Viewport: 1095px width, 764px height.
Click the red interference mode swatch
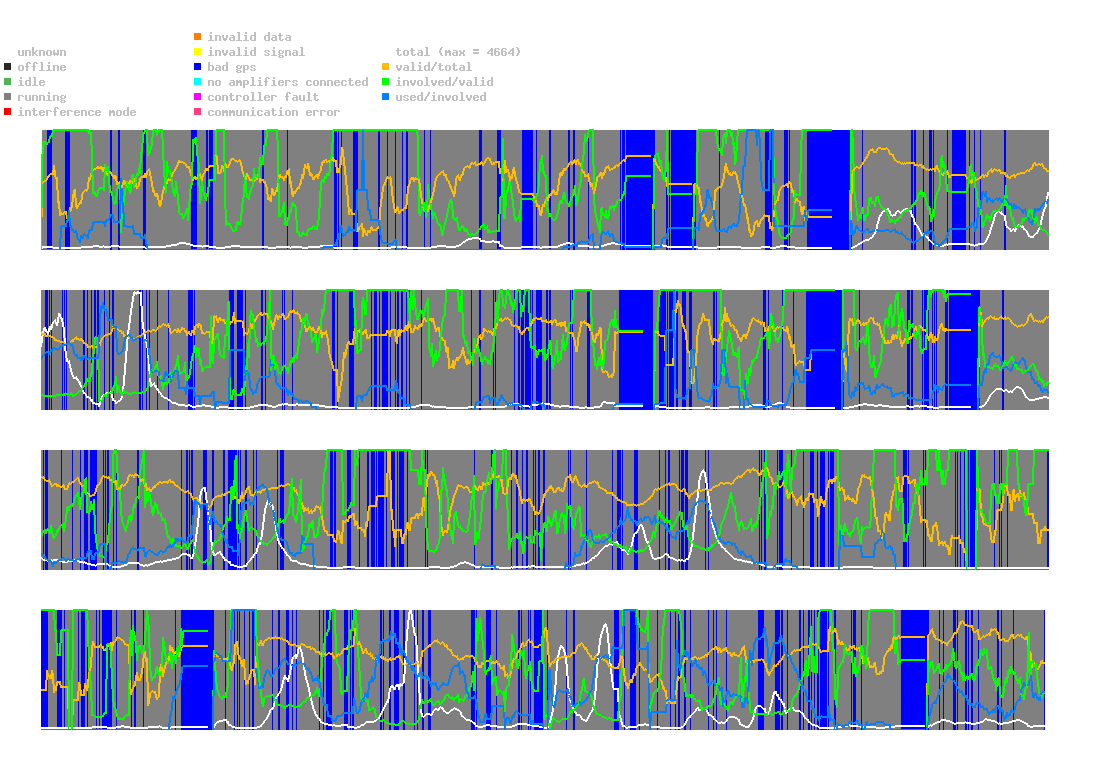click(x=8, y=112)
